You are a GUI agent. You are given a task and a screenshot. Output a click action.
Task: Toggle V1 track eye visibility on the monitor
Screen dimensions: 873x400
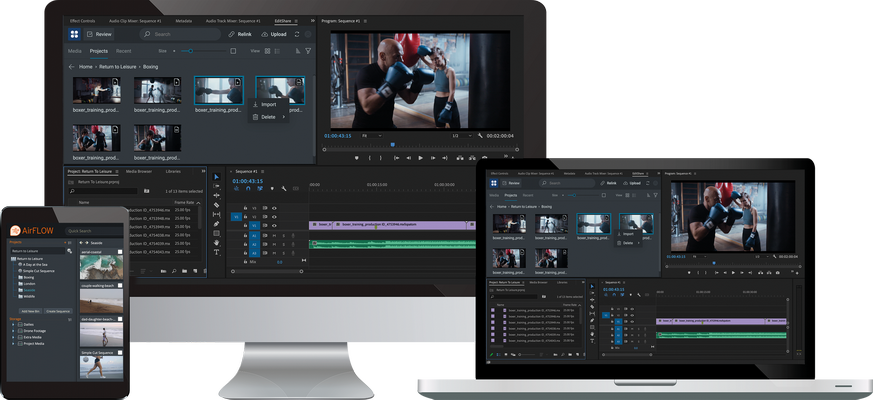tap(274, 226)
